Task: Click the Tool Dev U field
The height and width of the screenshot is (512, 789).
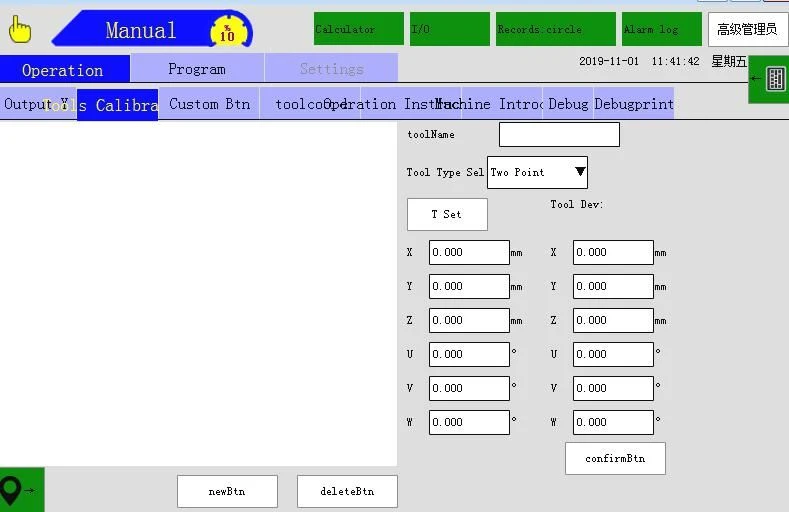Action: pyautogui.click(x=613, y=354)
